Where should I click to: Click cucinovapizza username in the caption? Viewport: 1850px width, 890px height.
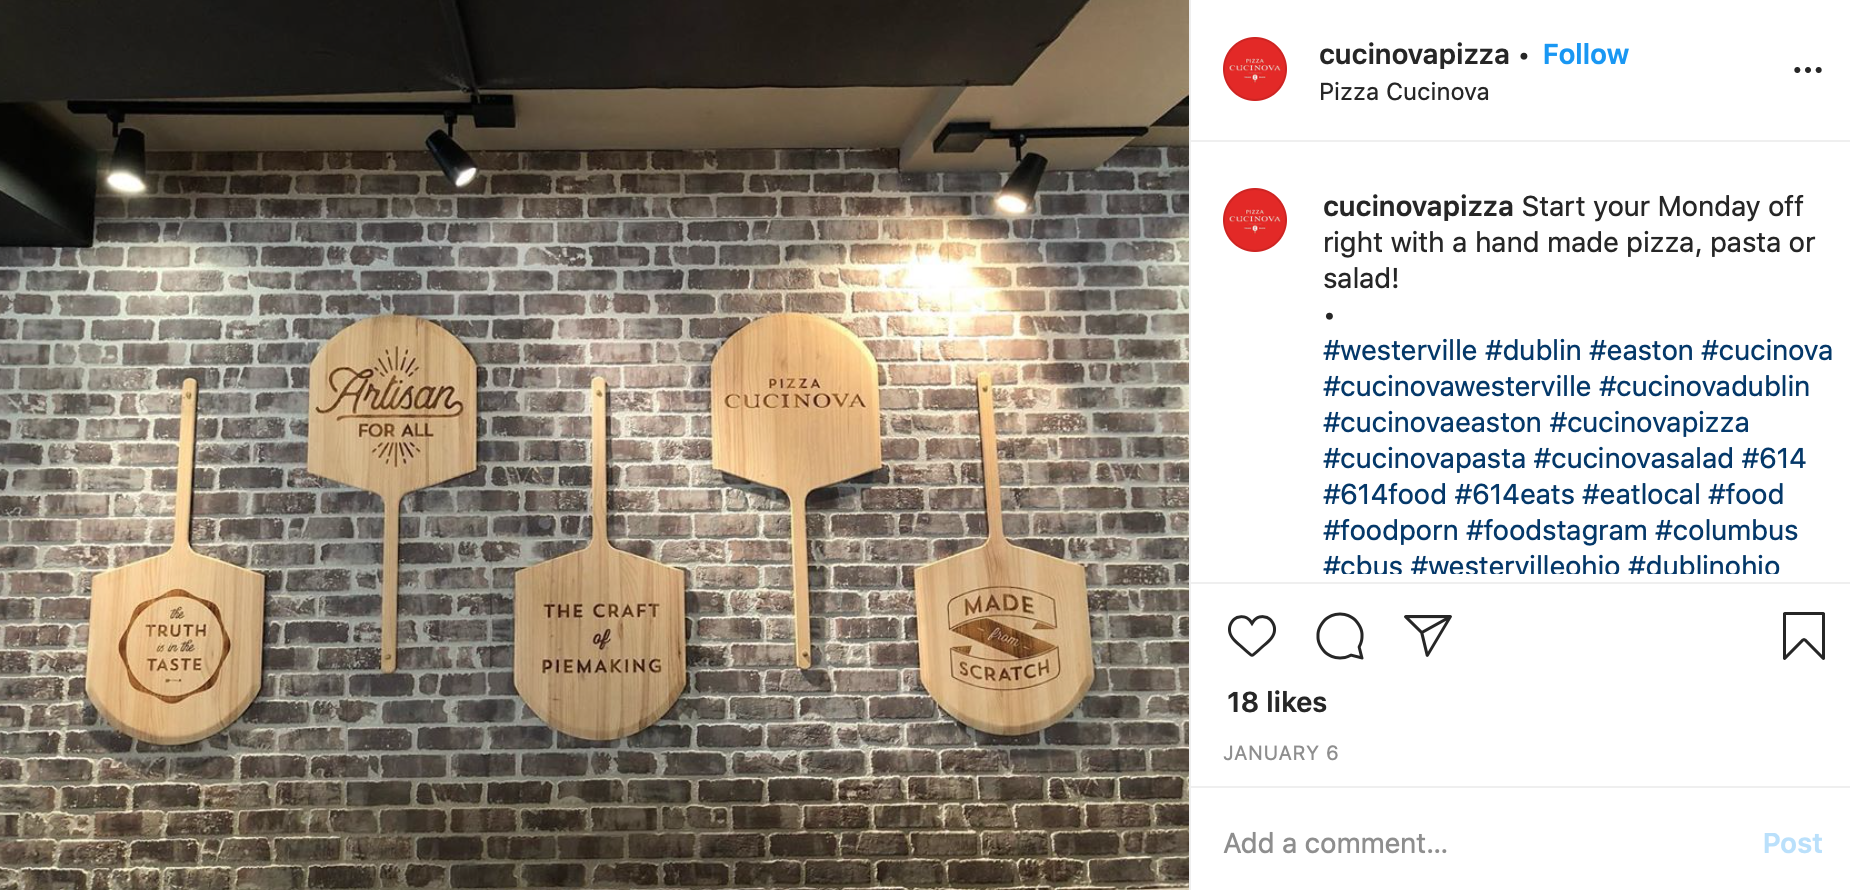click(1418, 206)
